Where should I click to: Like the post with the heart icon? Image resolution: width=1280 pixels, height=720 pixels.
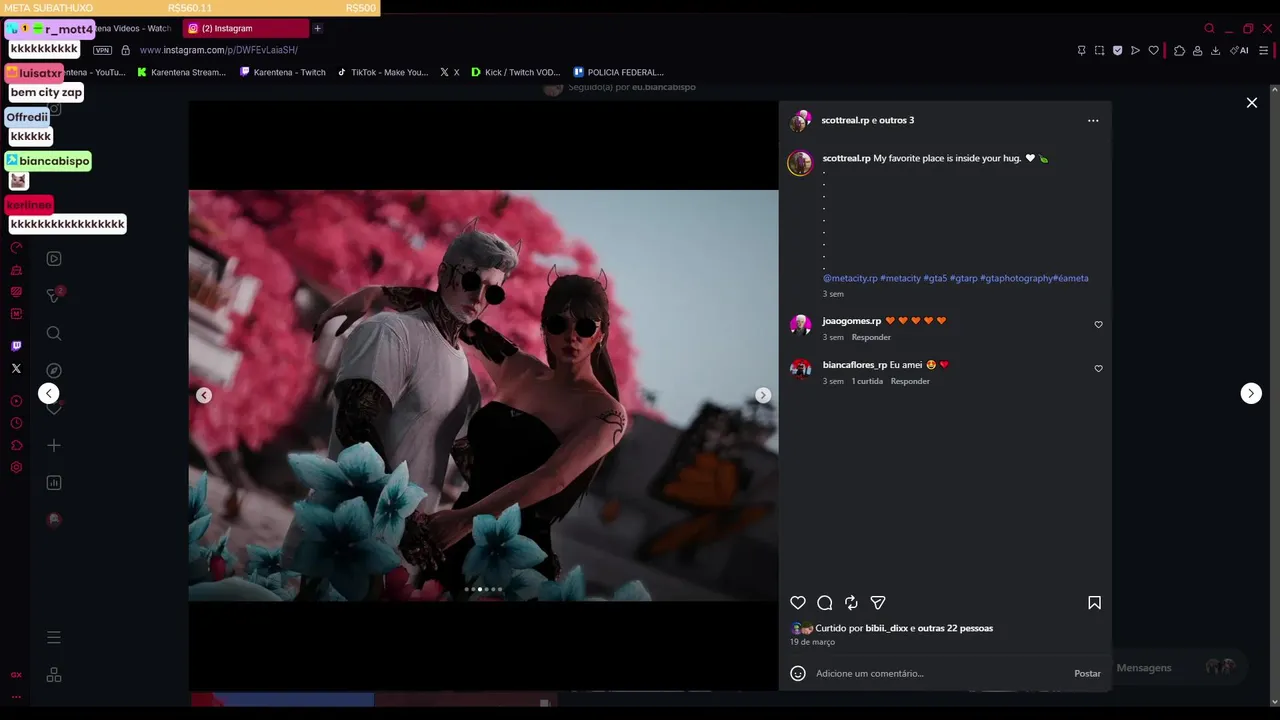pyautogui.click(x=798, y=603)
